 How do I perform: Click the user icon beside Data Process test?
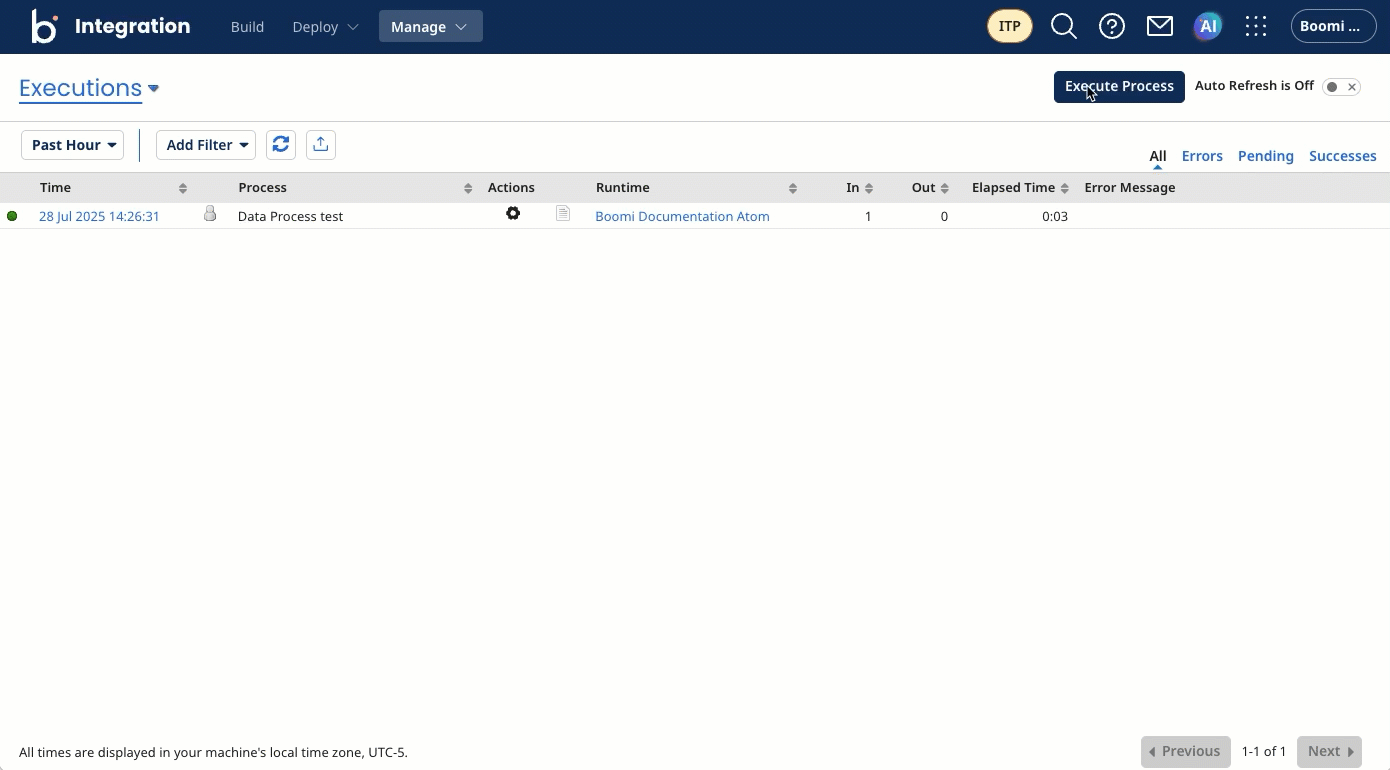pyautogui.click(x=210, y=213)
